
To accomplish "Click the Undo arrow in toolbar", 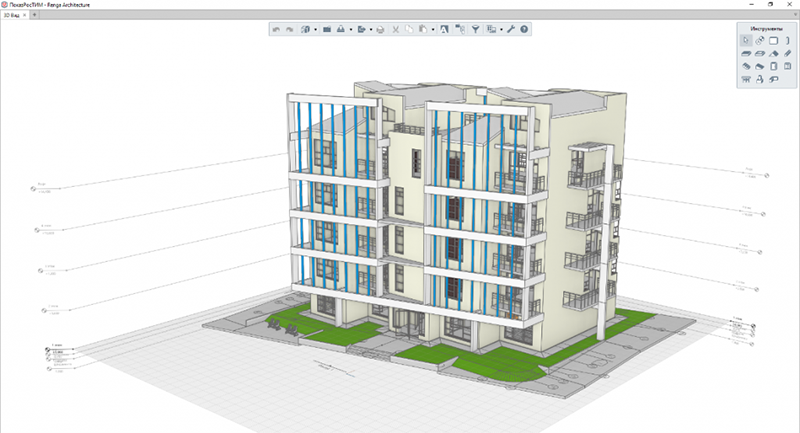I will [276, 30].
